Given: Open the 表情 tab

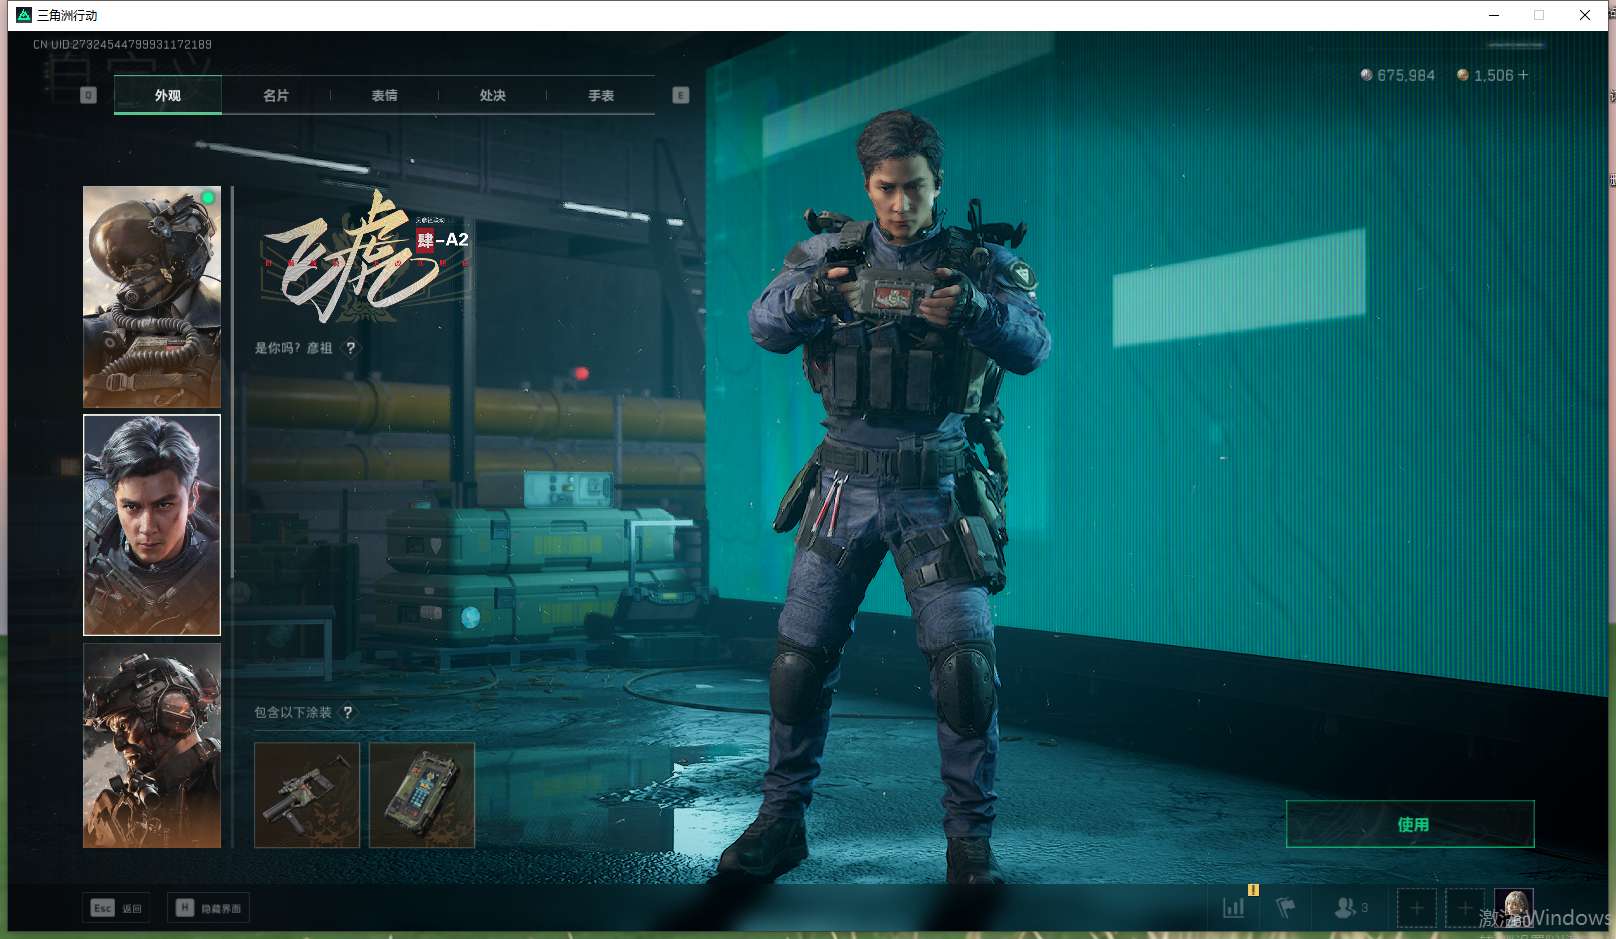Looking at the screenshot, I should coord(384,96).
